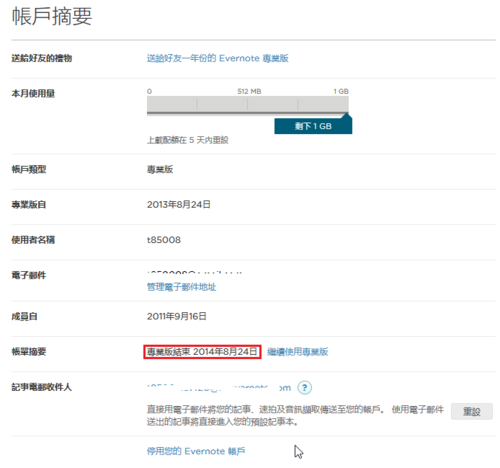This screenshot has height=468, width=500.
Task: Click the 1 GB usage scale marker
Action: coord(341,91)
